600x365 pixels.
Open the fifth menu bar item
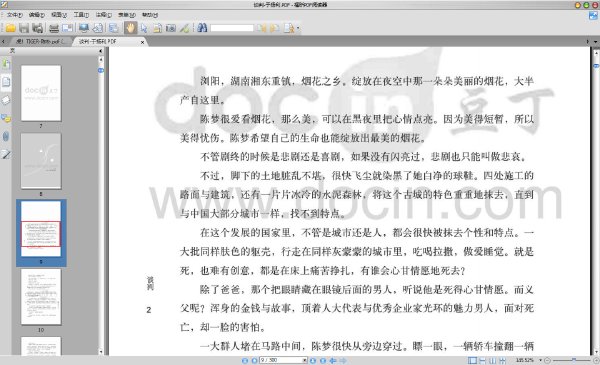click(x=104, y=15)
